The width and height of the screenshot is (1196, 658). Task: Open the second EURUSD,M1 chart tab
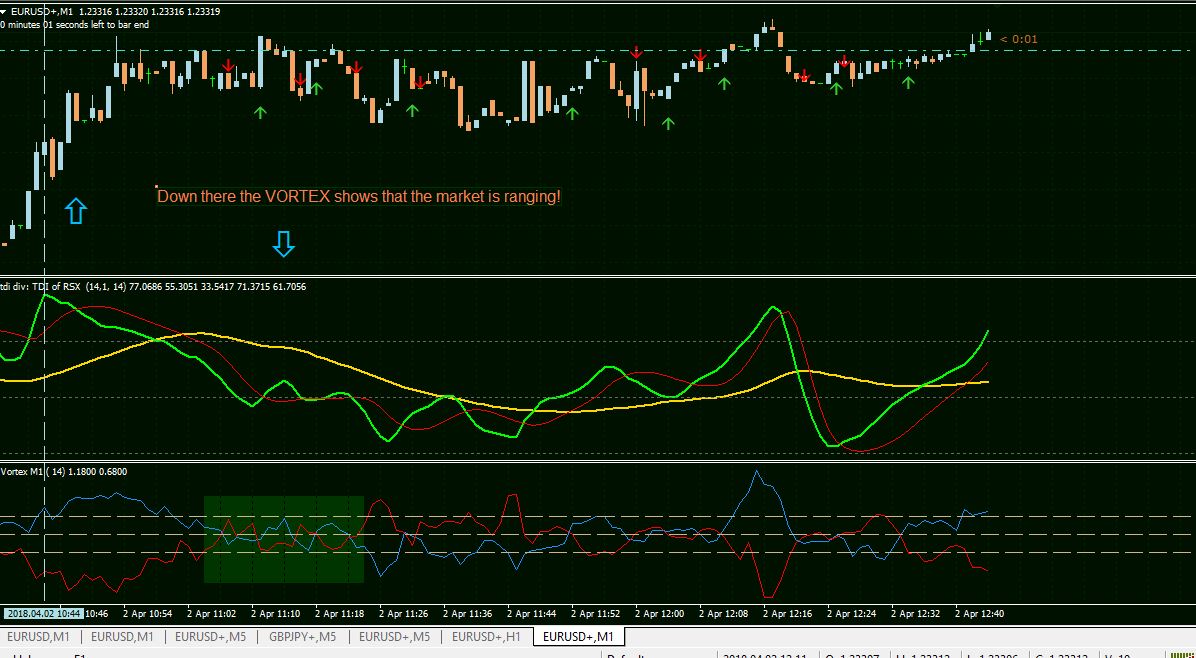point(122,637)
